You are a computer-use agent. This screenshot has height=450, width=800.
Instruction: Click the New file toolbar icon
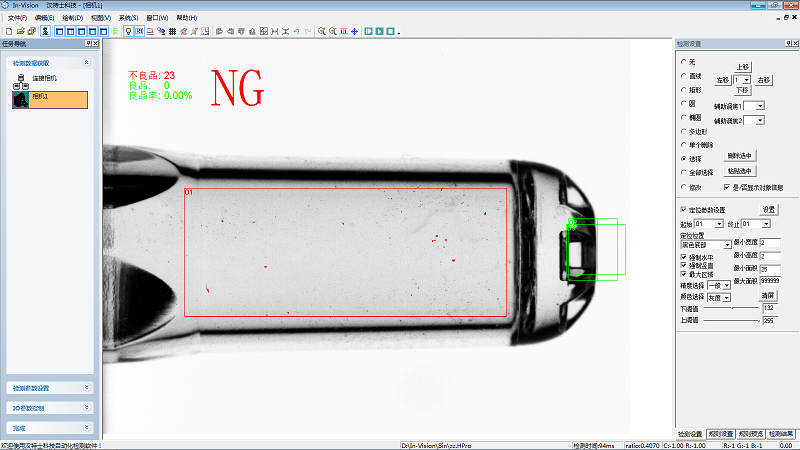click(7, 31)
